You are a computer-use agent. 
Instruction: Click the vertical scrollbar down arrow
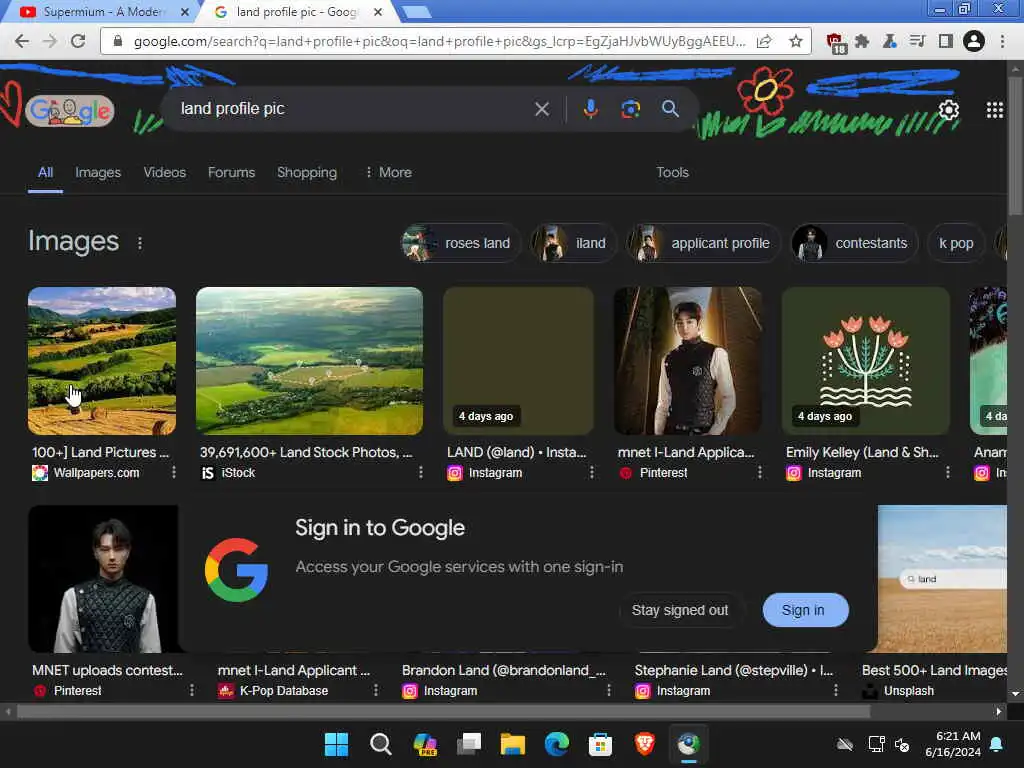point(1016,694)
